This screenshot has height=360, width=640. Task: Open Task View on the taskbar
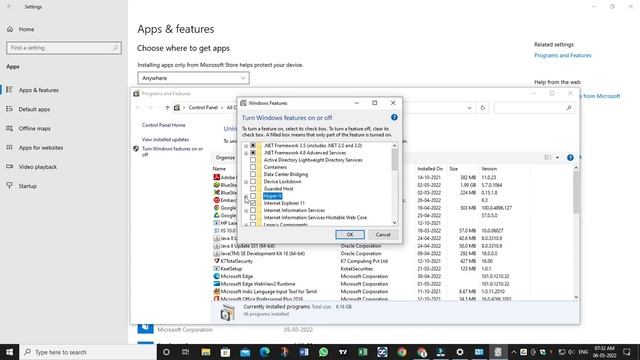point(185,352)
